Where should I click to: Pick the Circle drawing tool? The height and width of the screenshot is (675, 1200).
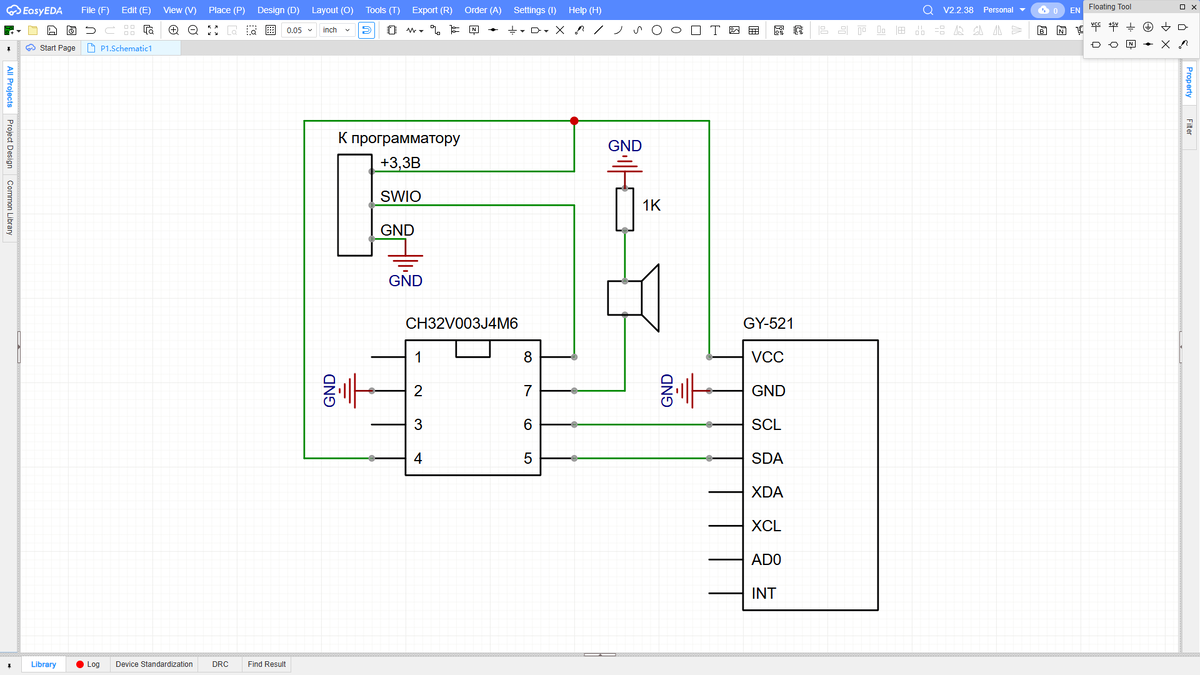[x=657, y=30]
